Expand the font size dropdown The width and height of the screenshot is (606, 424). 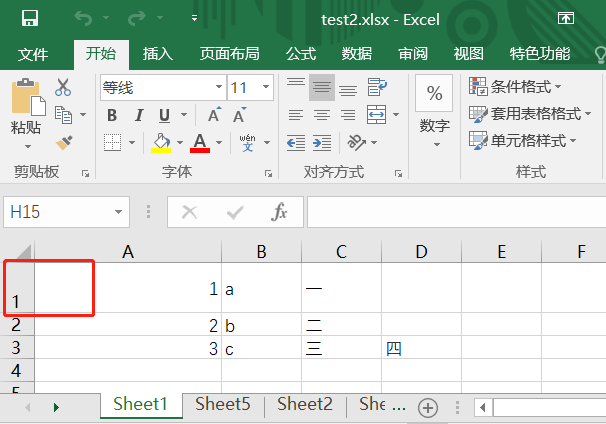point(267,88)
